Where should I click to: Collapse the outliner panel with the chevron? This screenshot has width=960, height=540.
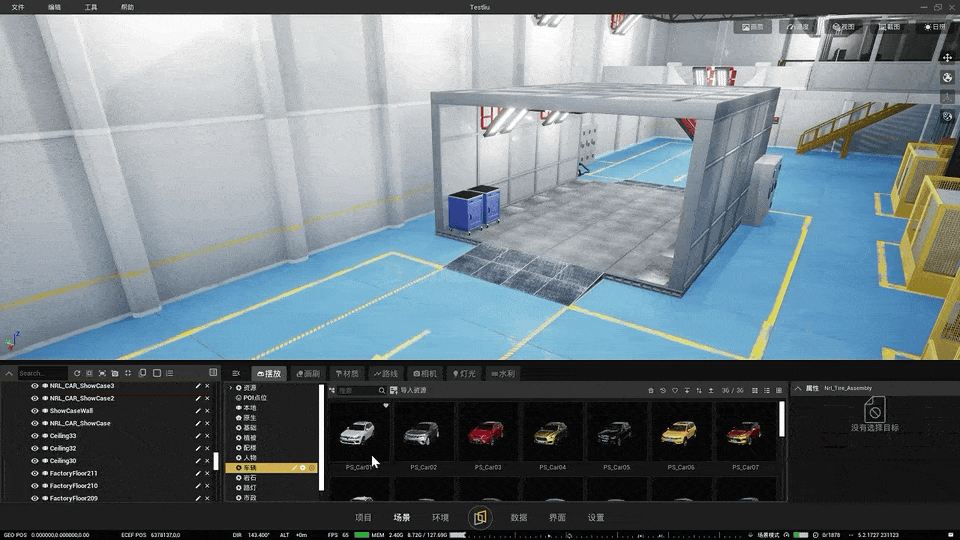9,373
